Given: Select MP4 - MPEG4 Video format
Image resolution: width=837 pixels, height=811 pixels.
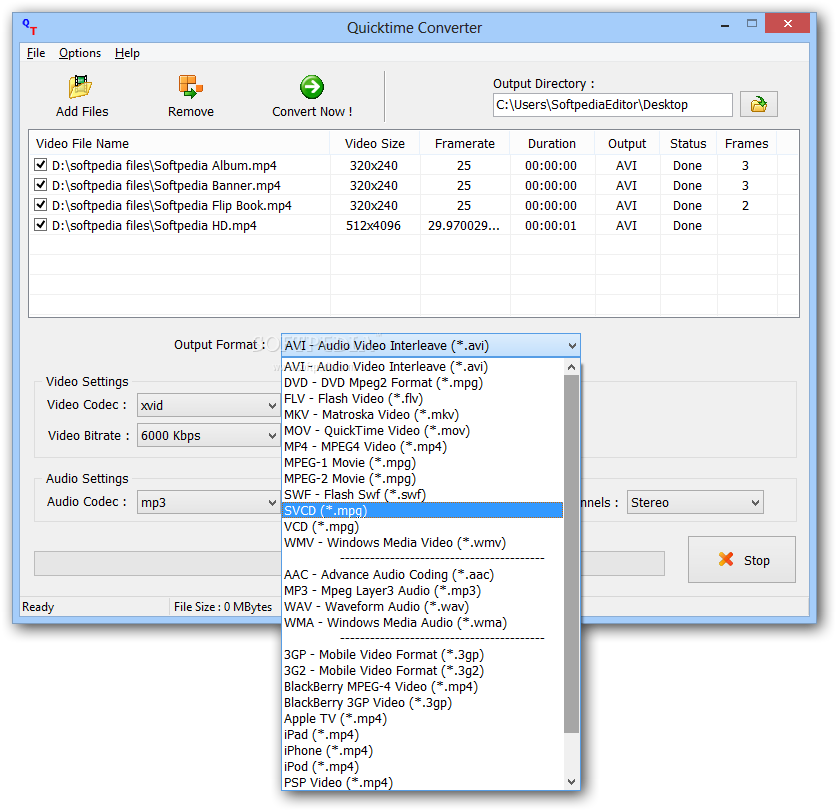Looking at the screenshot, I should 423,447.
